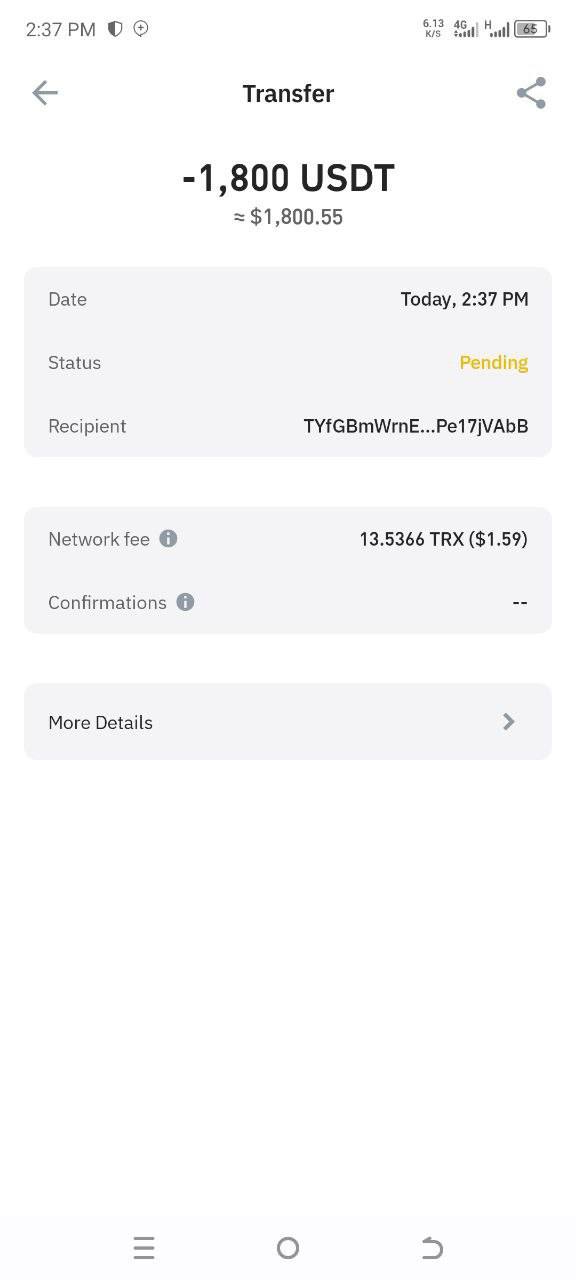Tap the Network fee label
Viewport: 576px width, 1280px height.
[99, 539]
